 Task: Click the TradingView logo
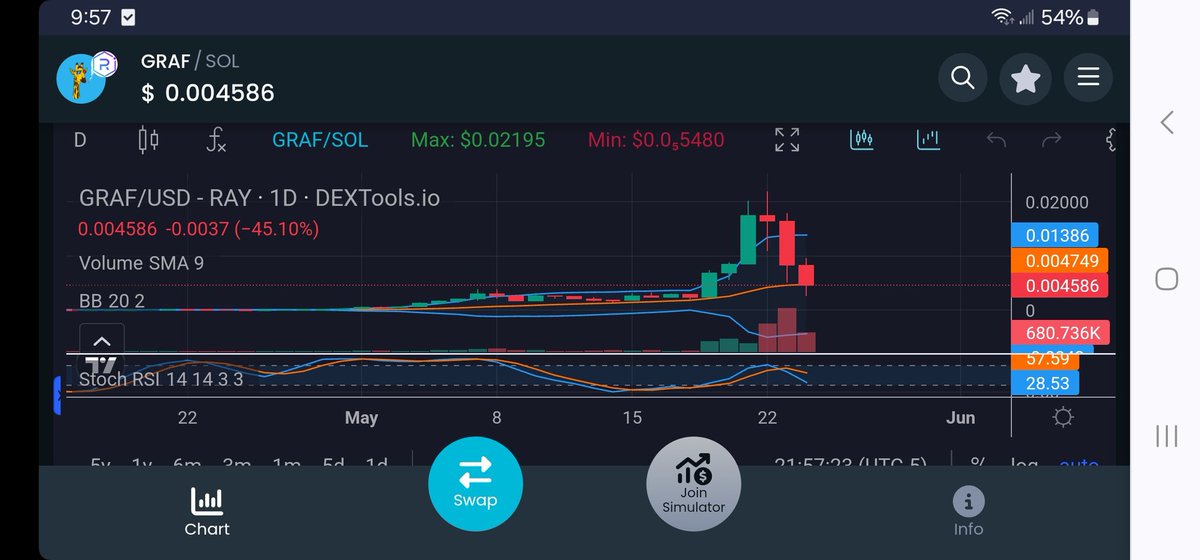(x=101, y=365)
